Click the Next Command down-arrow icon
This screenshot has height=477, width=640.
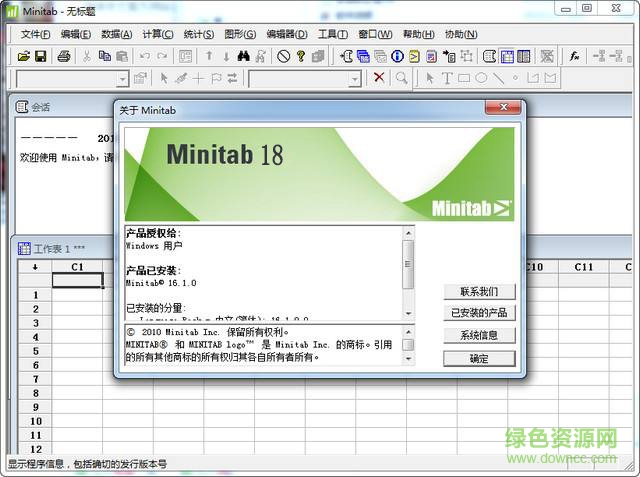click(x=226, y=56)
